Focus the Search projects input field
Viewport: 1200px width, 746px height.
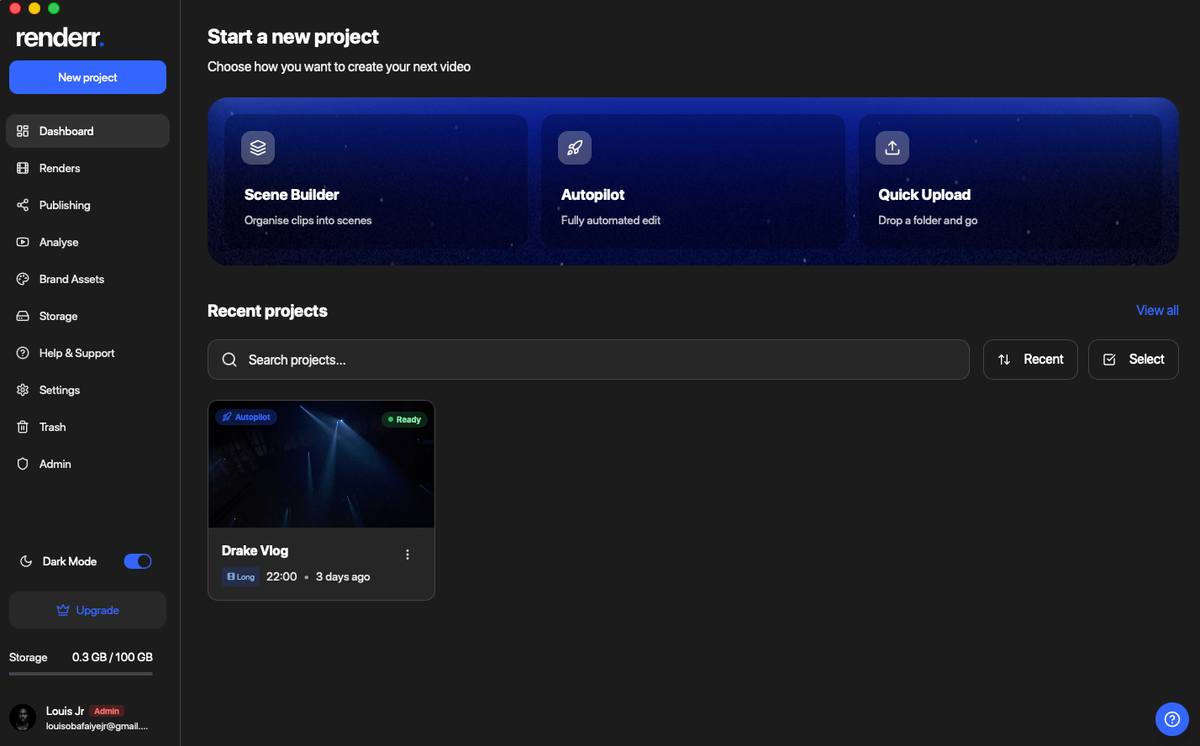click(588, 359)
